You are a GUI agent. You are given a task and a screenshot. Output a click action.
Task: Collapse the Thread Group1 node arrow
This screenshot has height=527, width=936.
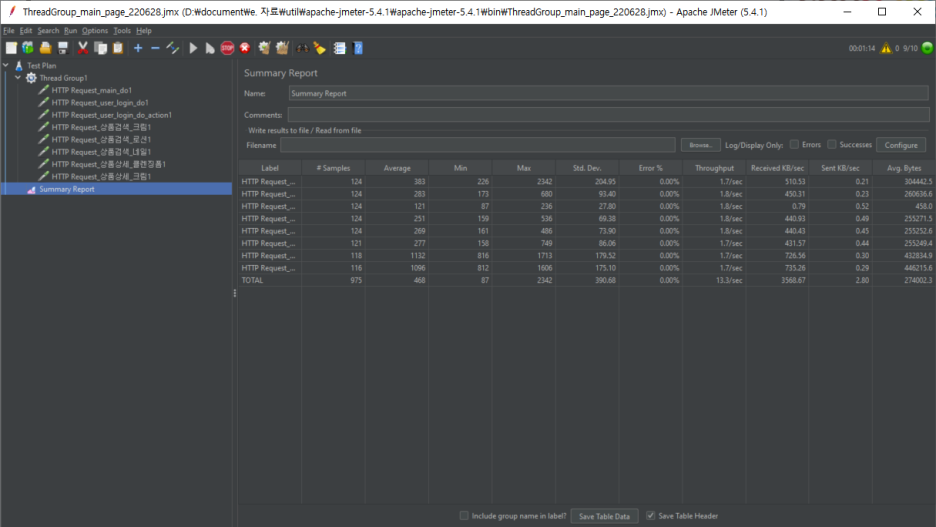(18, 78)
